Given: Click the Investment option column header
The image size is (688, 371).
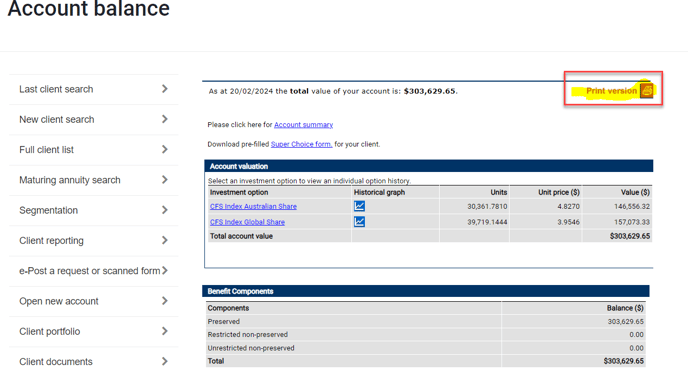Looking at the screenshot, I should point(239,192).
